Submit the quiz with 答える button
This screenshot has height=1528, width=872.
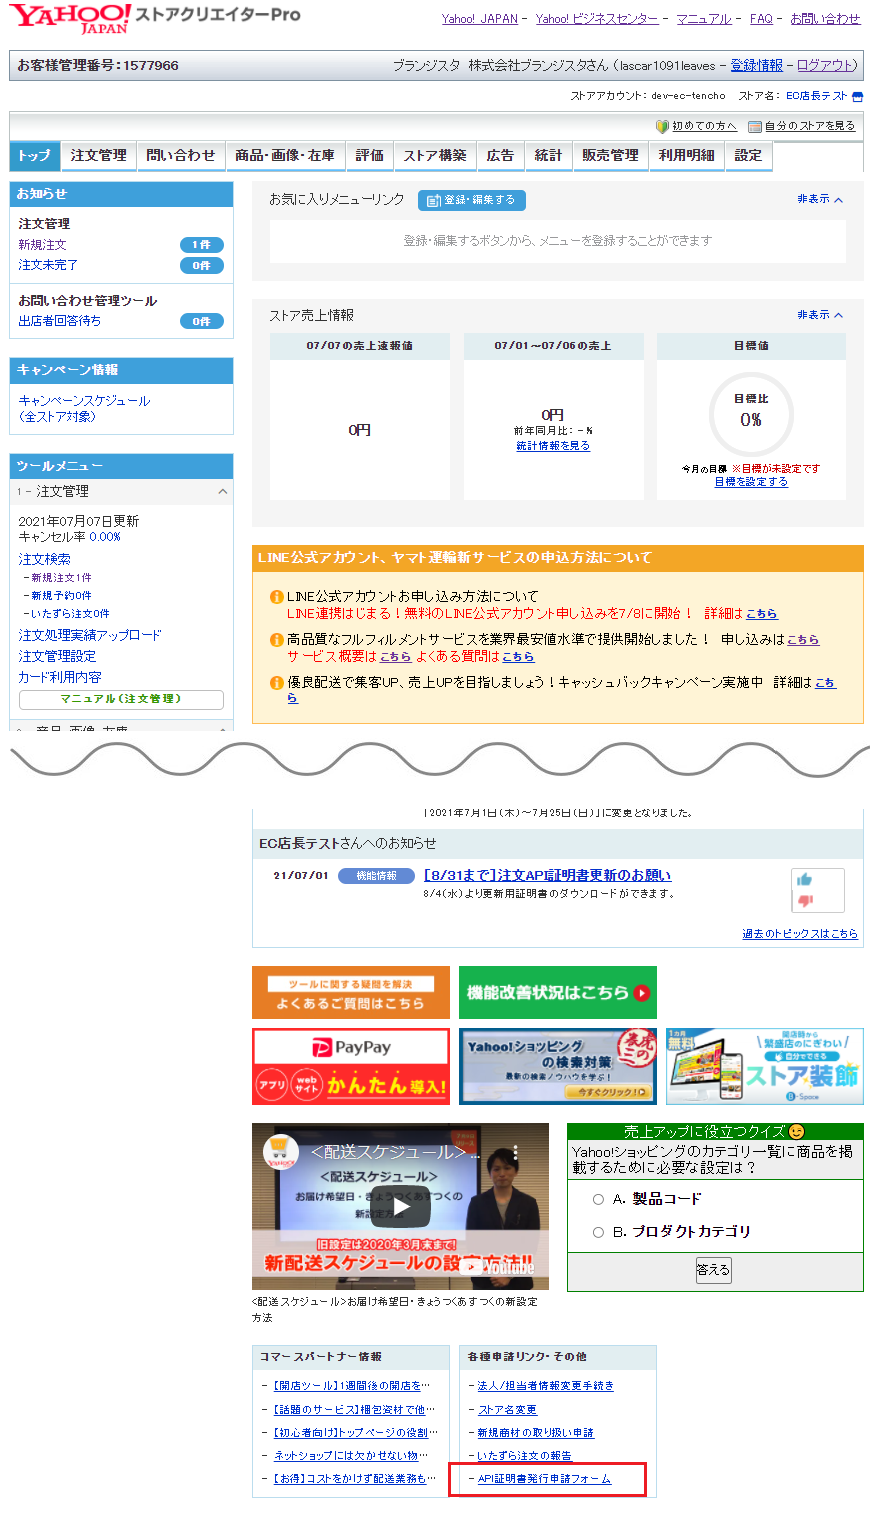714,1270
